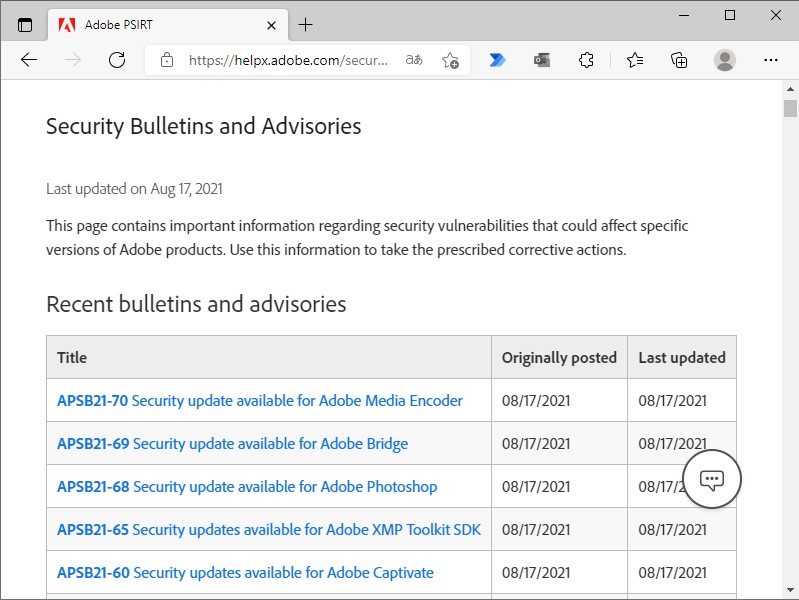Open the translate page icon
This screenshot has width=799, height=600.
pyautogui.click(x=414, y=60)
